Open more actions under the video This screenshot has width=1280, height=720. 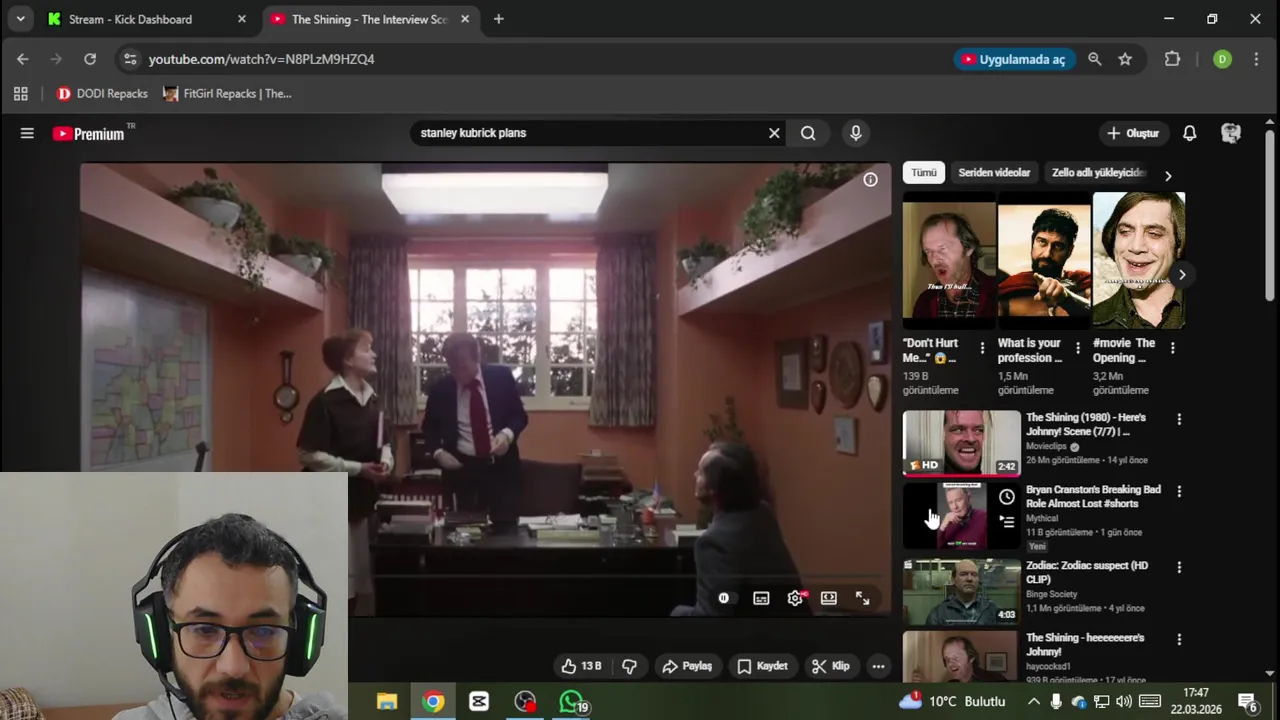click(x=878, y=666)
